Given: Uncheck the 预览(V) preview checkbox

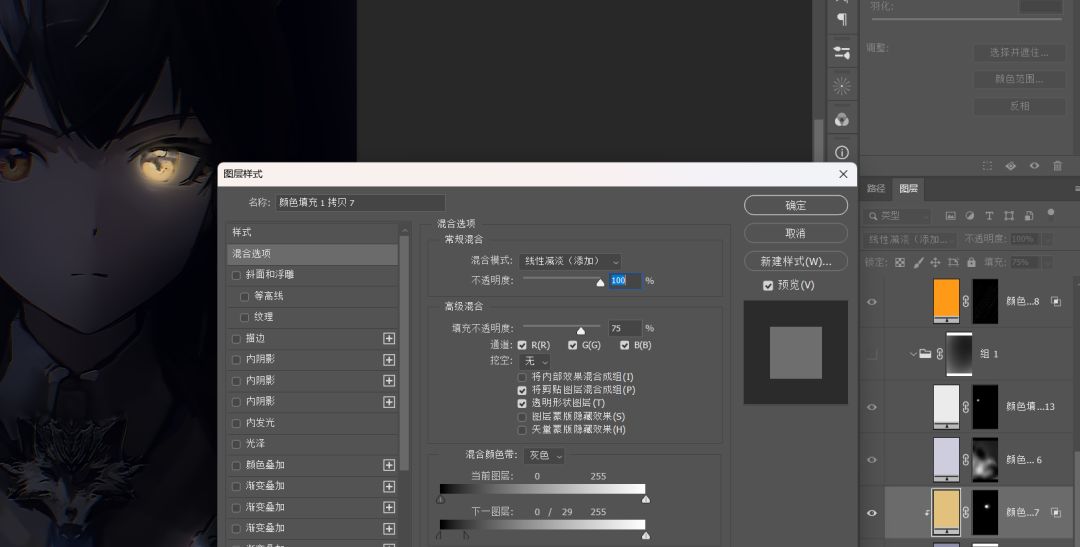Looking at the screenshot, I should (768, 285).
